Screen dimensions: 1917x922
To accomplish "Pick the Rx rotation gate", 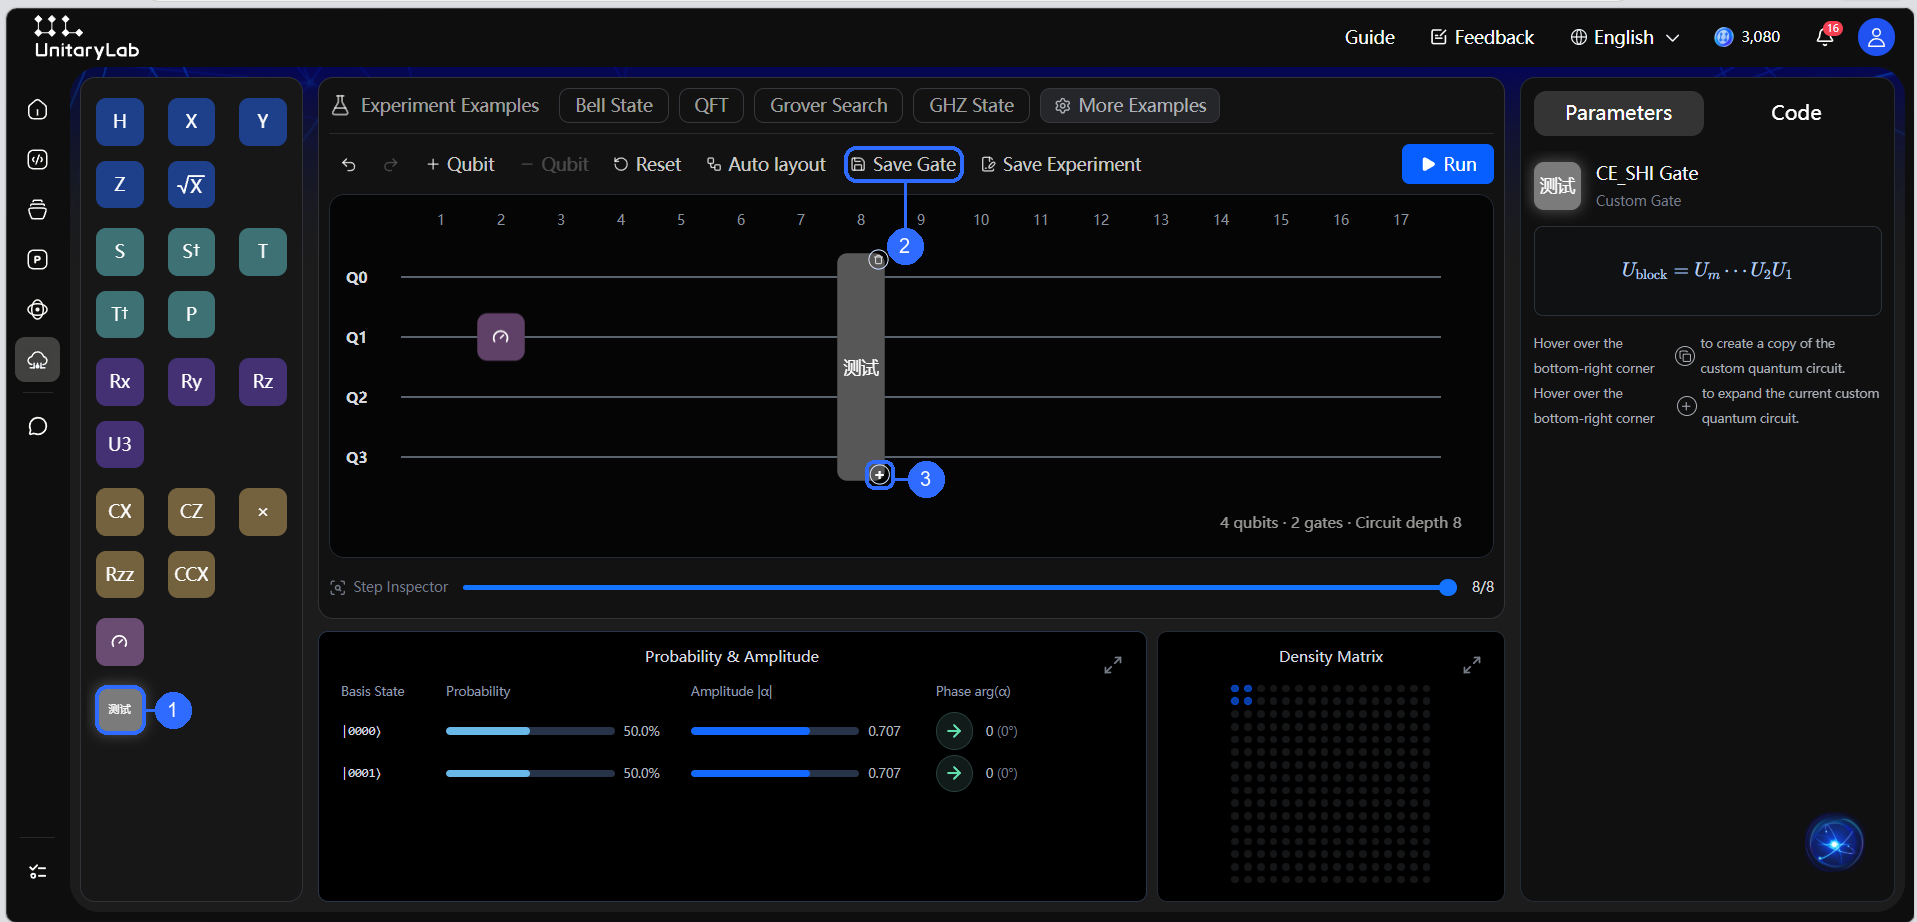I will point(120,382).
